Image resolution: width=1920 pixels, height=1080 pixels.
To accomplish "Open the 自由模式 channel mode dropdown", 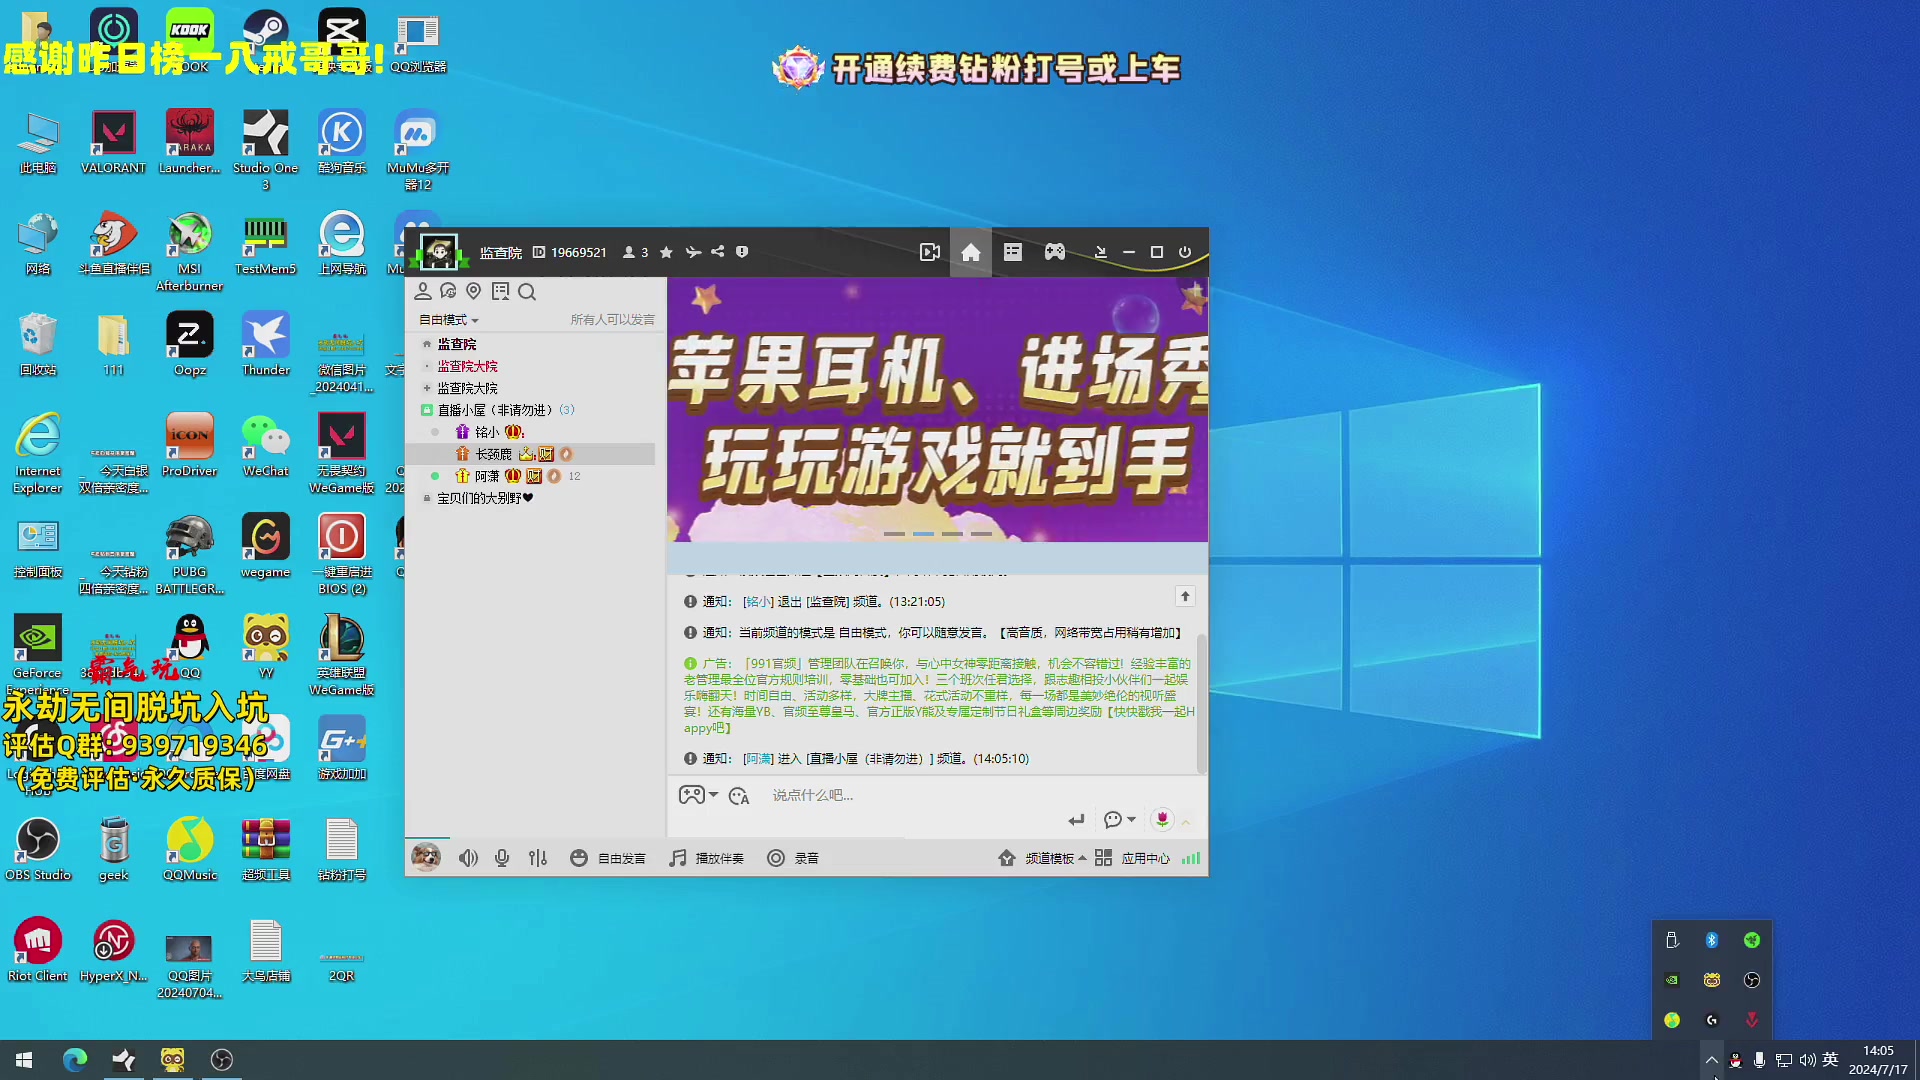I will tap(446, 319).
